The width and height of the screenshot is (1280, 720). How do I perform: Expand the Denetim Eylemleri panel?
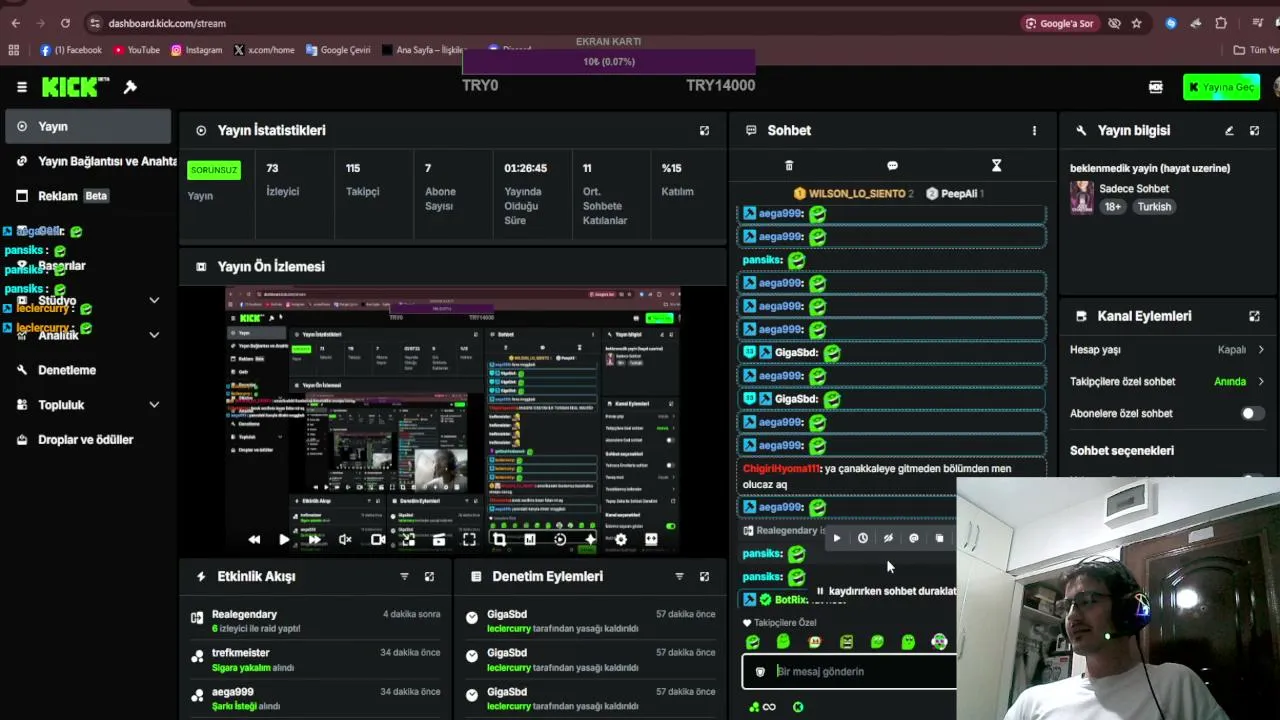click(704, 577)
